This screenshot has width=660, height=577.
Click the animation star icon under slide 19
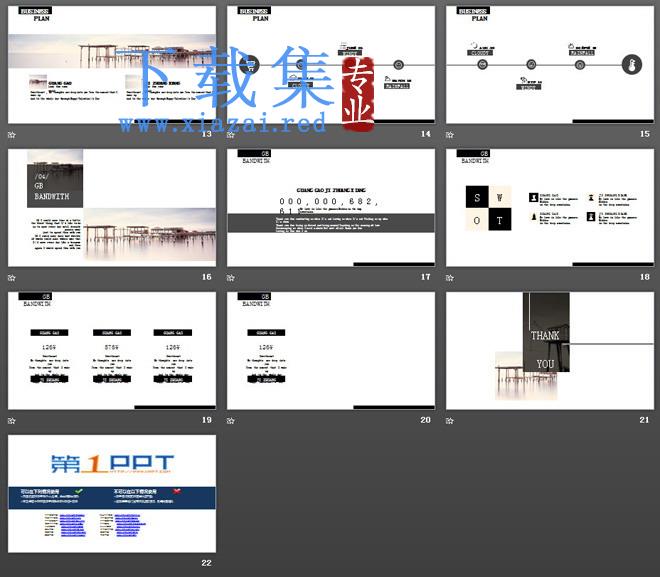(12, 420)
